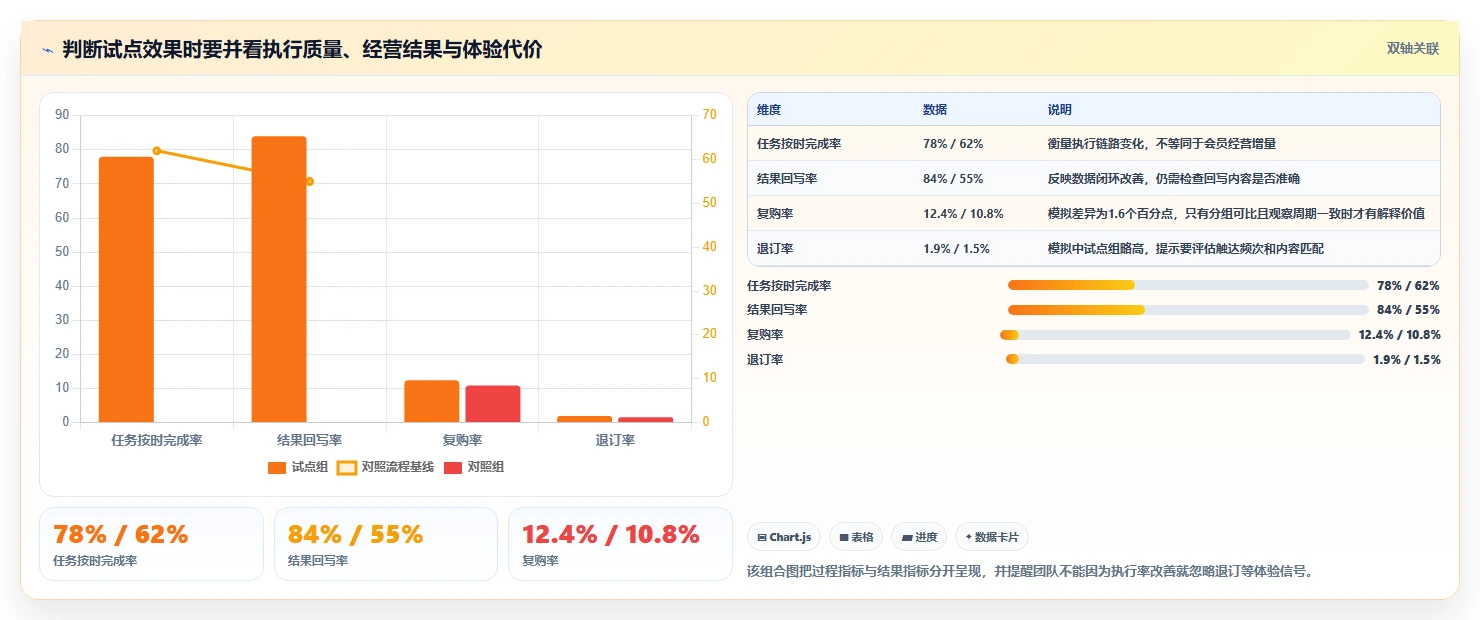Image resolution: width=1480 pixels, height=620 pixels.
Task: Click the lightning icon beside the title
Action: click(x=47, y=50)
